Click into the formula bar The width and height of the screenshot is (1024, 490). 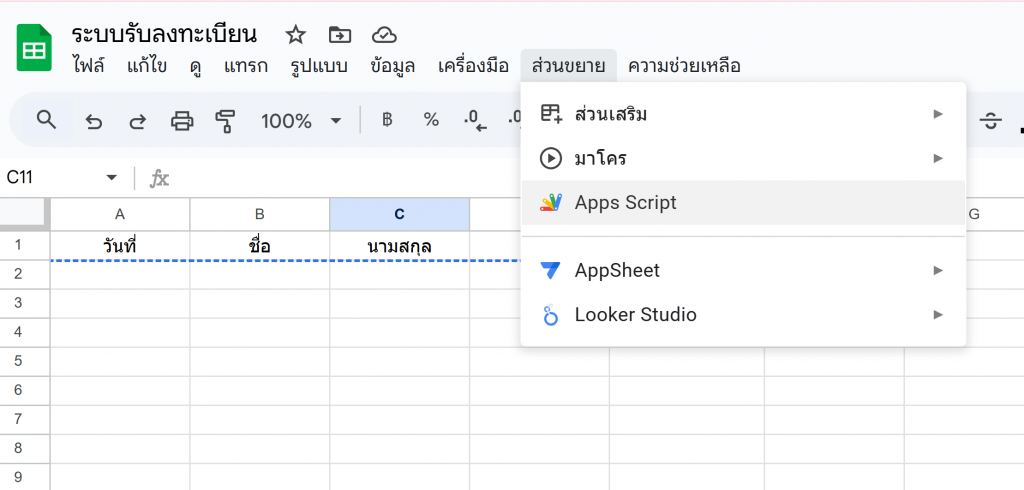[346, 178]
